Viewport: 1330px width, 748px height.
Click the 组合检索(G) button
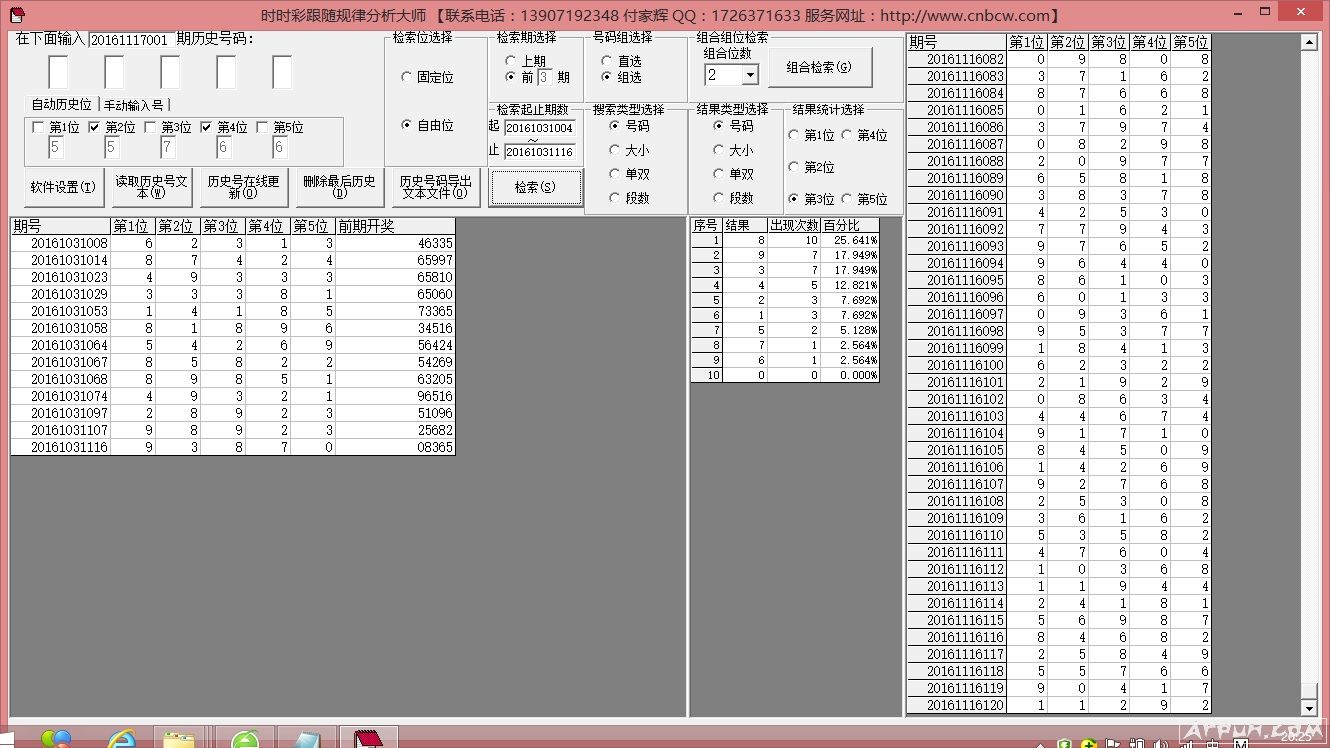820,67
